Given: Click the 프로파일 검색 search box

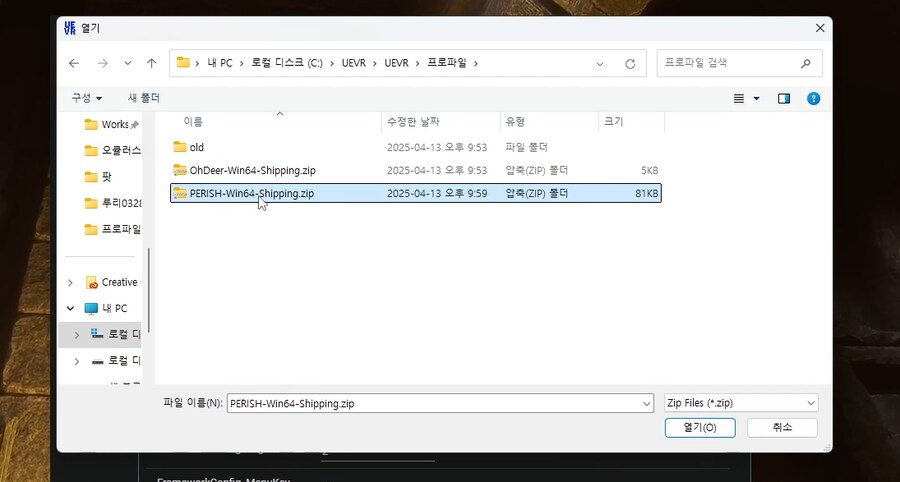Looking at the screenshot, I should pyautogui.click(x=739, y=63).
